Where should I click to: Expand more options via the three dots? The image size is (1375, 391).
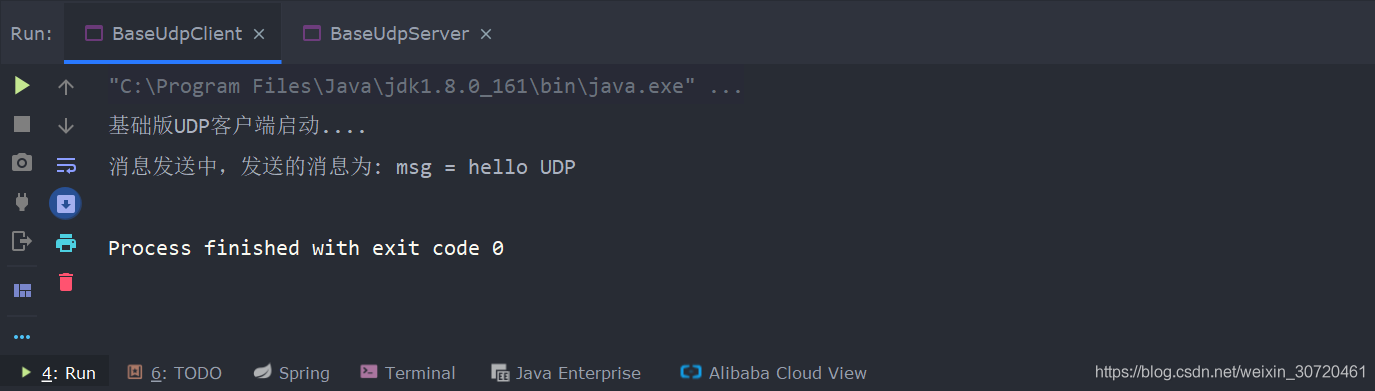click(22, 337)
